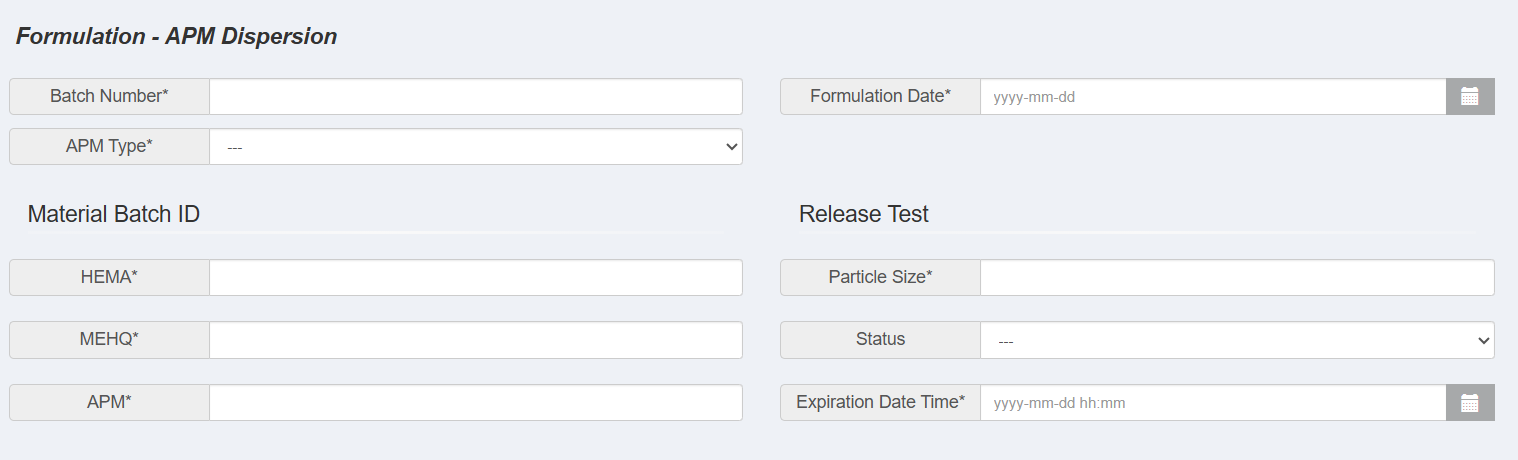Click the "HEMA*" field label
This screenshot has width=1518, height=460.
[109, 278]
